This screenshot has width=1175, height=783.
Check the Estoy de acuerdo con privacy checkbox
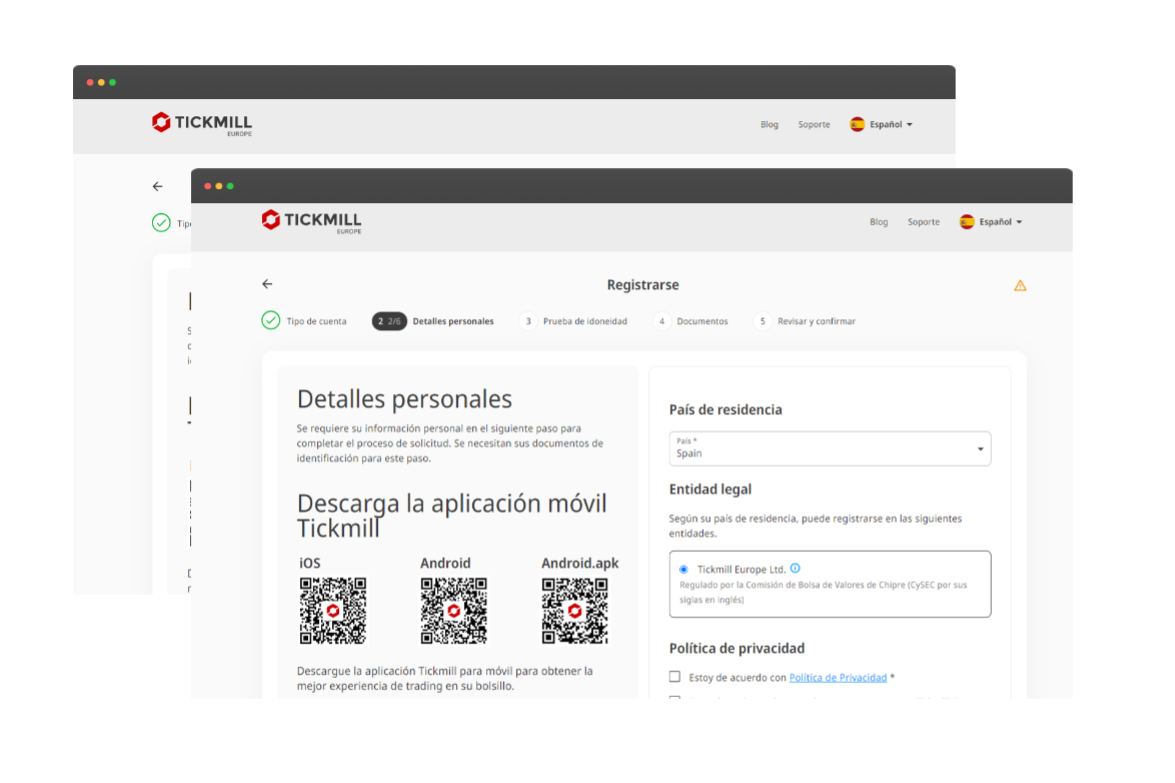675,677
